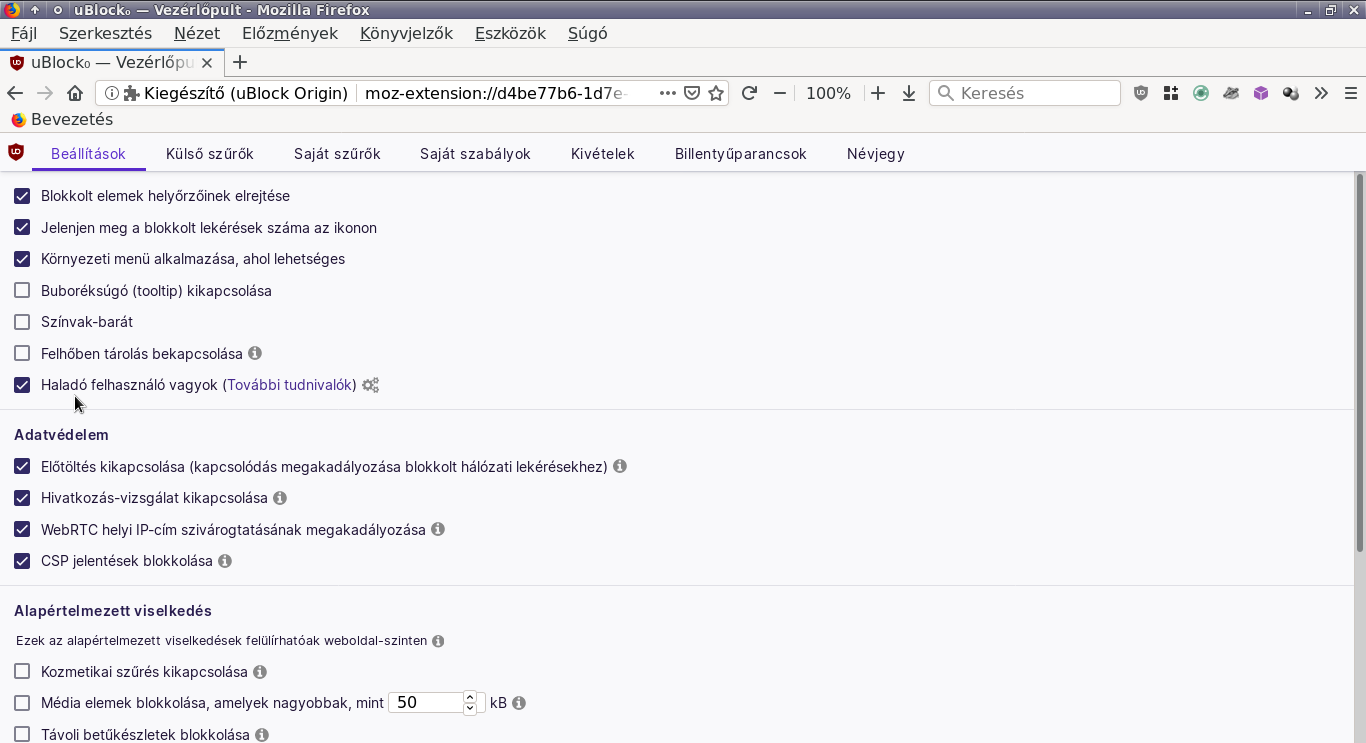Toggle blocked request count on icon checkbox
1366x743 pixels.
(x=22, y=227)
